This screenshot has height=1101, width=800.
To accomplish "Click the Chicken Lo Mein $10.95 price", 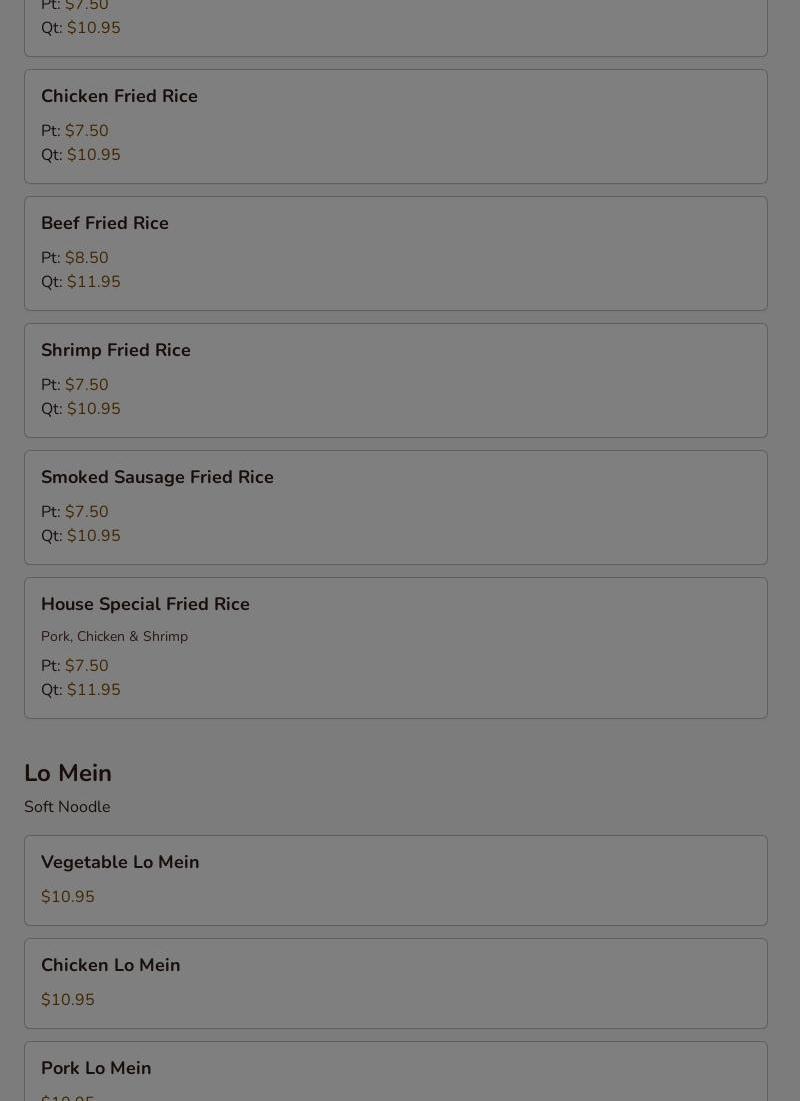I will tap(67, 1000).
